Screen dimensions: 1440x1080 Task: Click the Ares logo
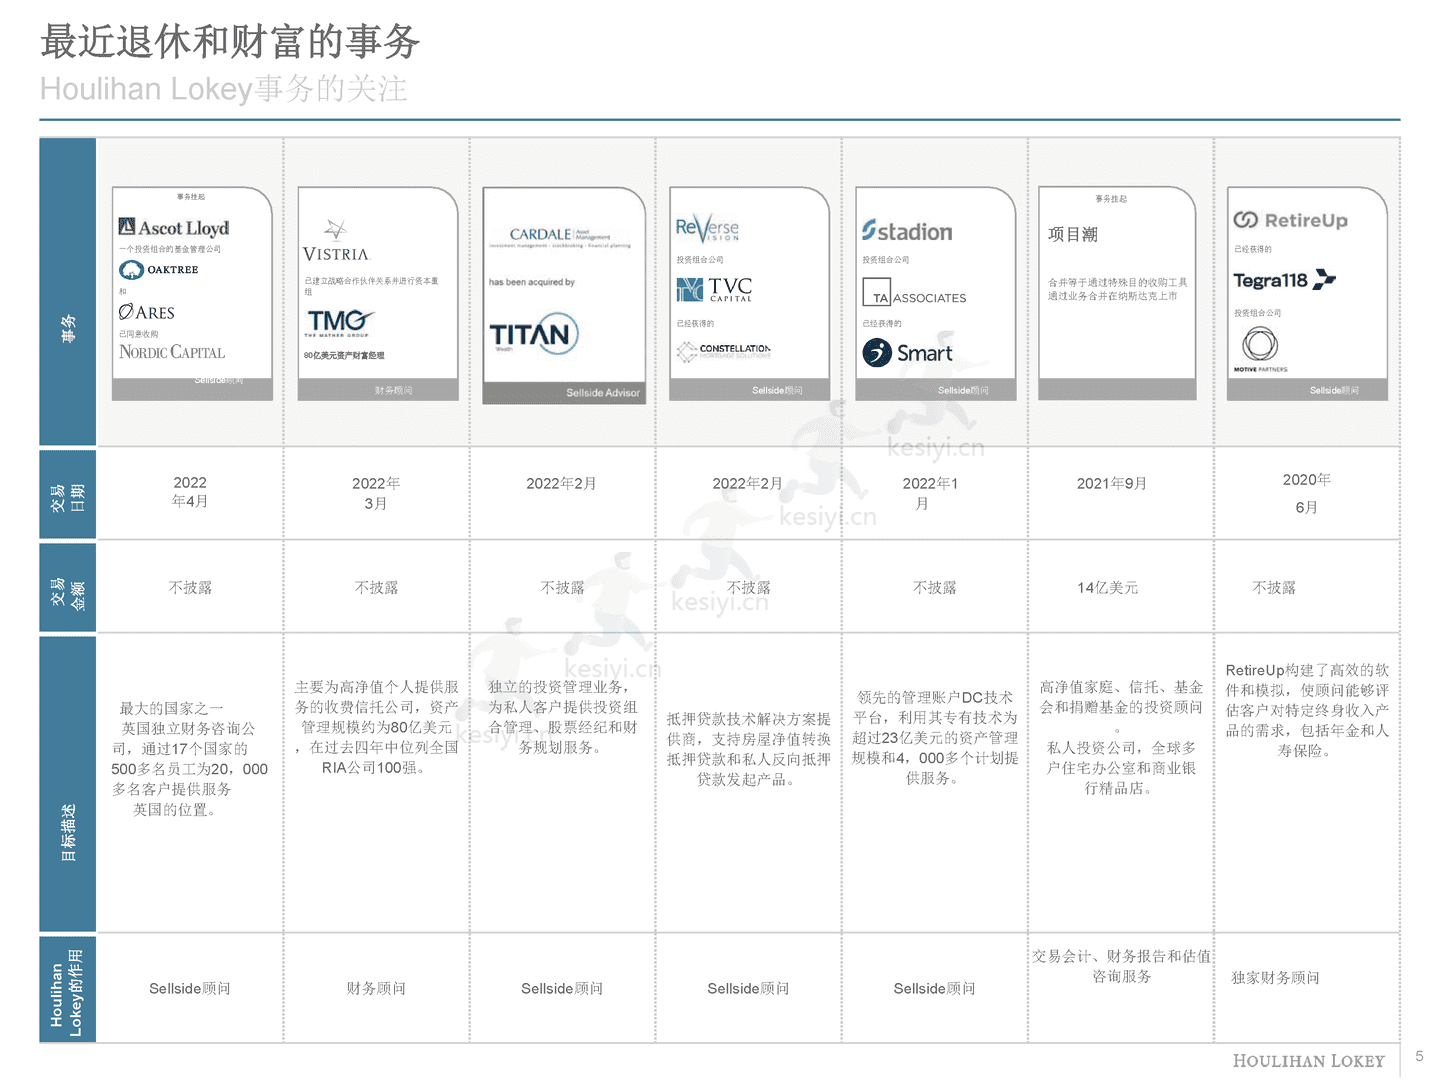[x=146, y=313]
